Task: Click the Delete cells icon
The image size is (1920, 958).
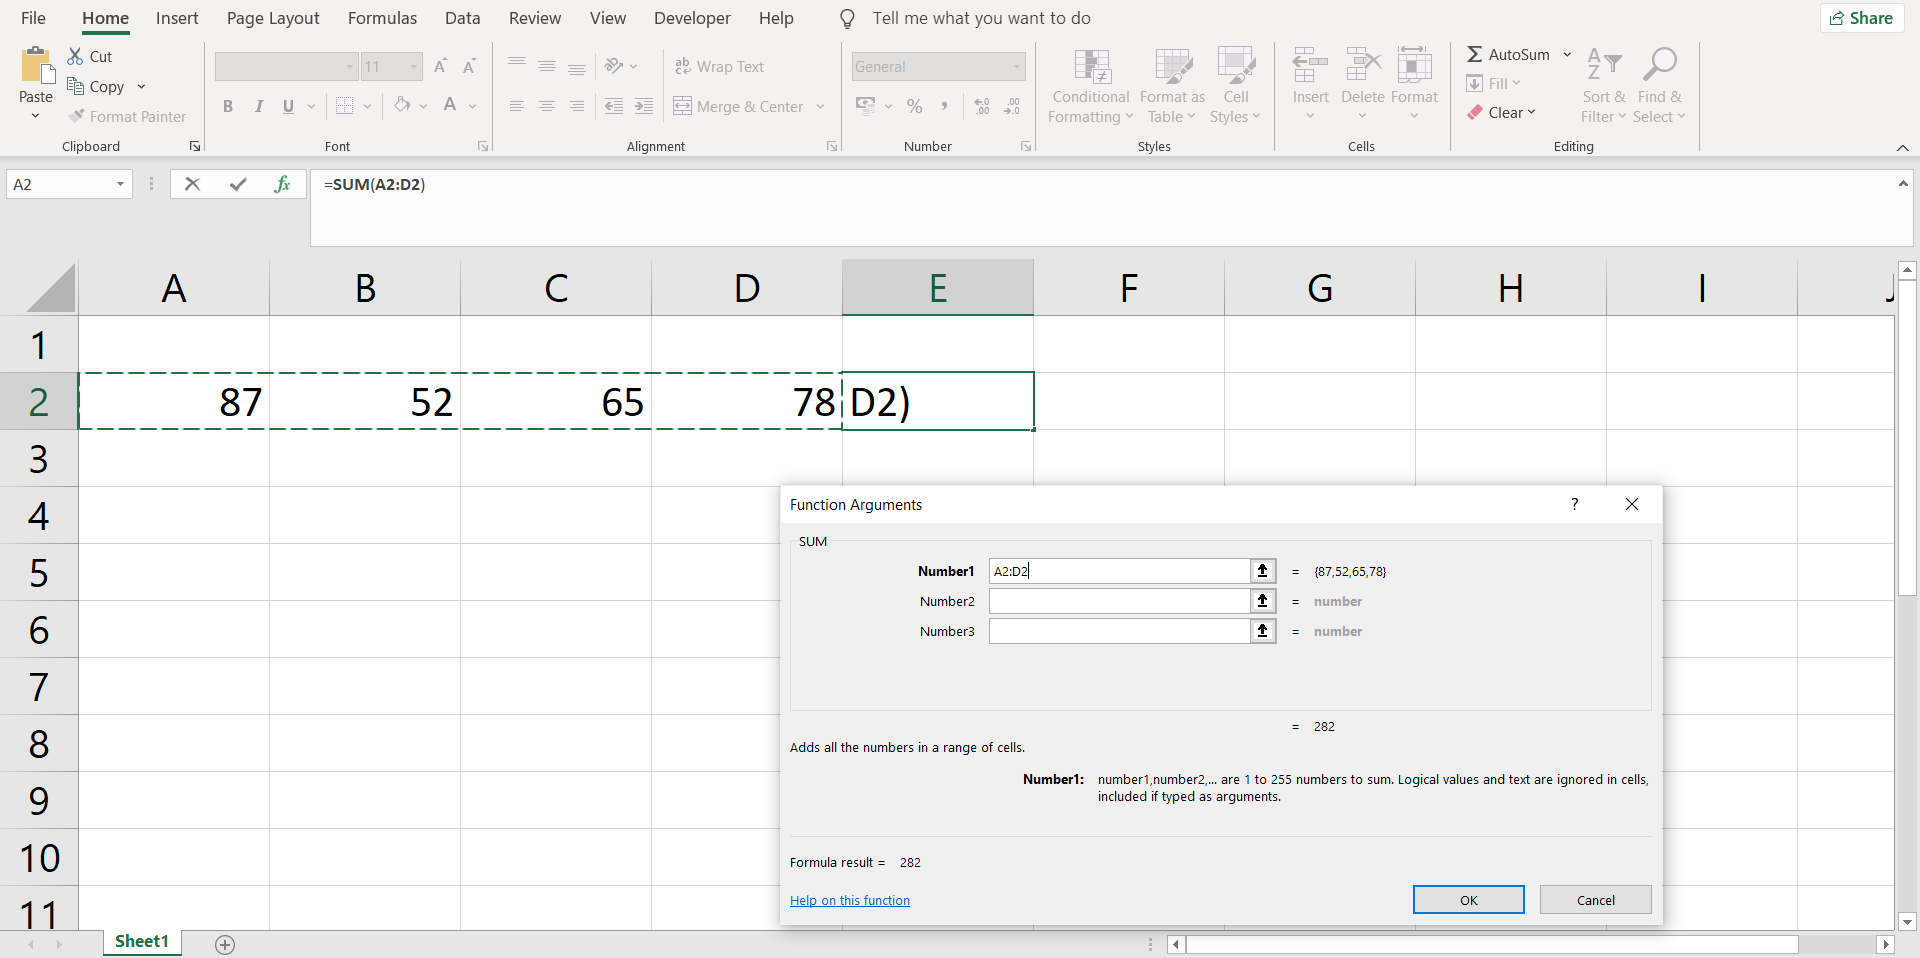Action: (1362, 66)
